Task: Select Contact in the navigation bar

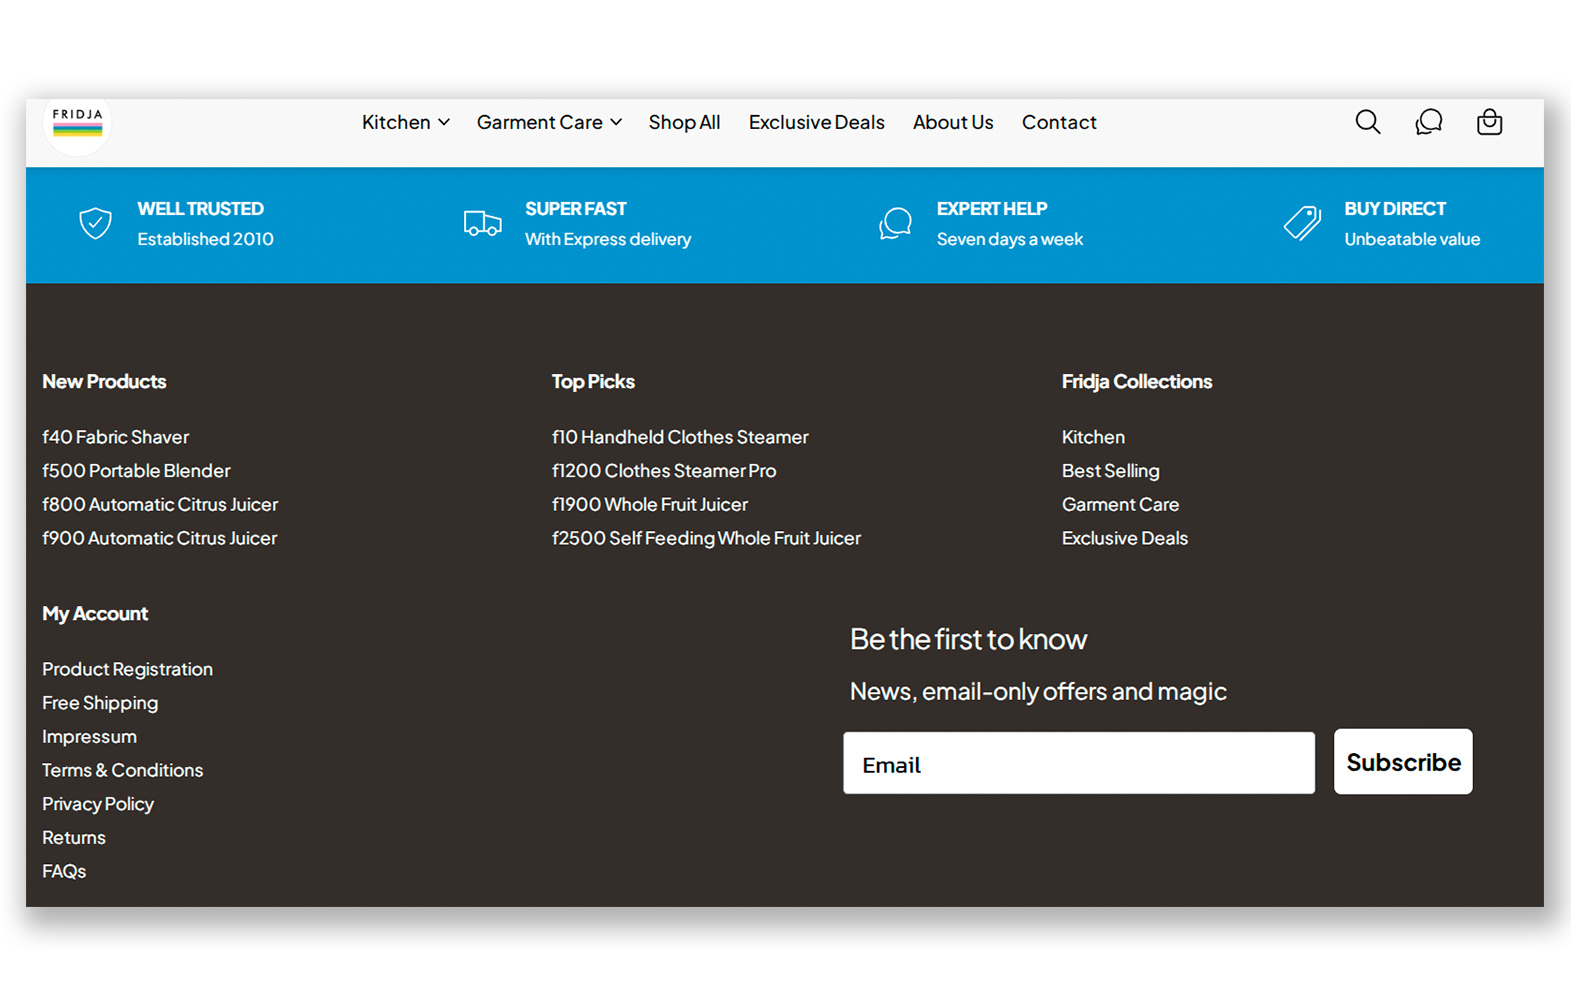Action: click(x=1059, y=122)
